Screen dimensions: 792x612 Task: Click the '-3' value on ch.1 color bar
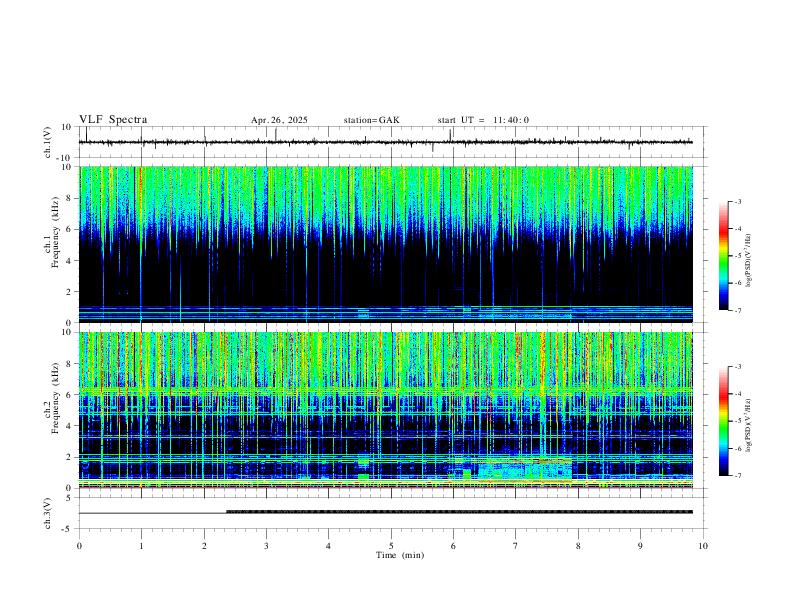[737, 201]
